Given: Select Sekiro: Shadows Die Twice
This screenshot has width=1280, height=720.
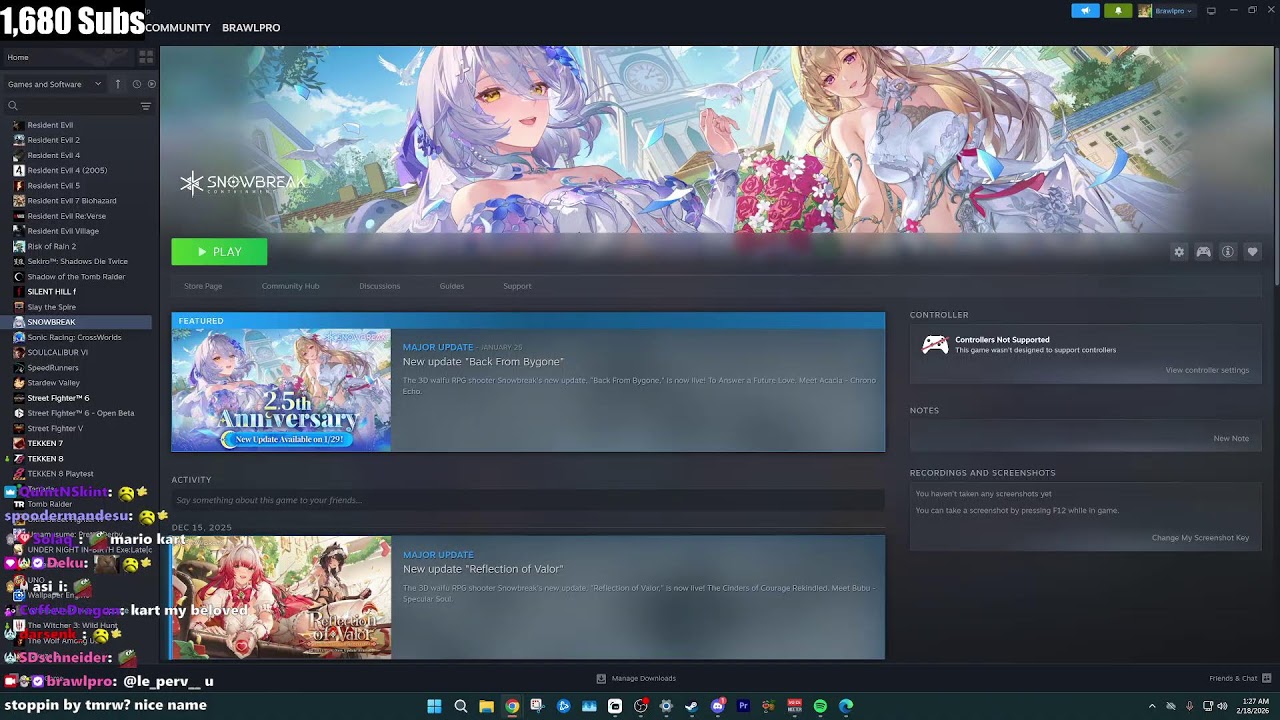Looking at the screenshot, I should pyautogui.click(x=77, y=261).
